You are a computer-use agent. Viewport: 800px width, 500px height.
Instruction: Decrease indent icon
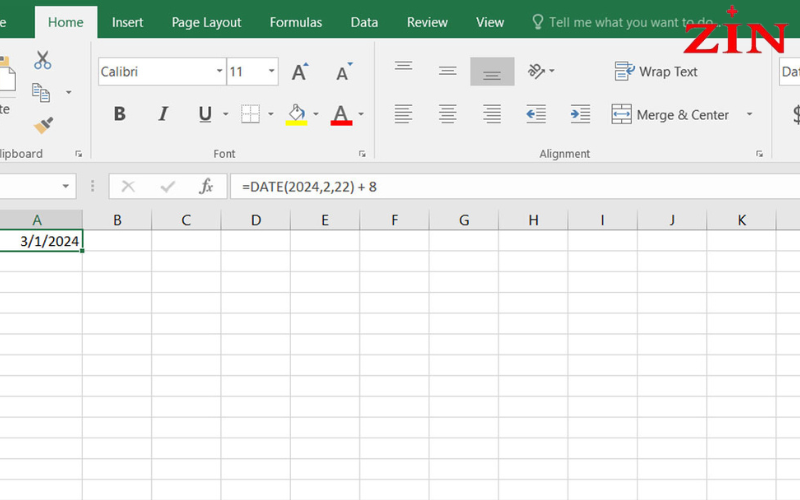click(536, 114)
